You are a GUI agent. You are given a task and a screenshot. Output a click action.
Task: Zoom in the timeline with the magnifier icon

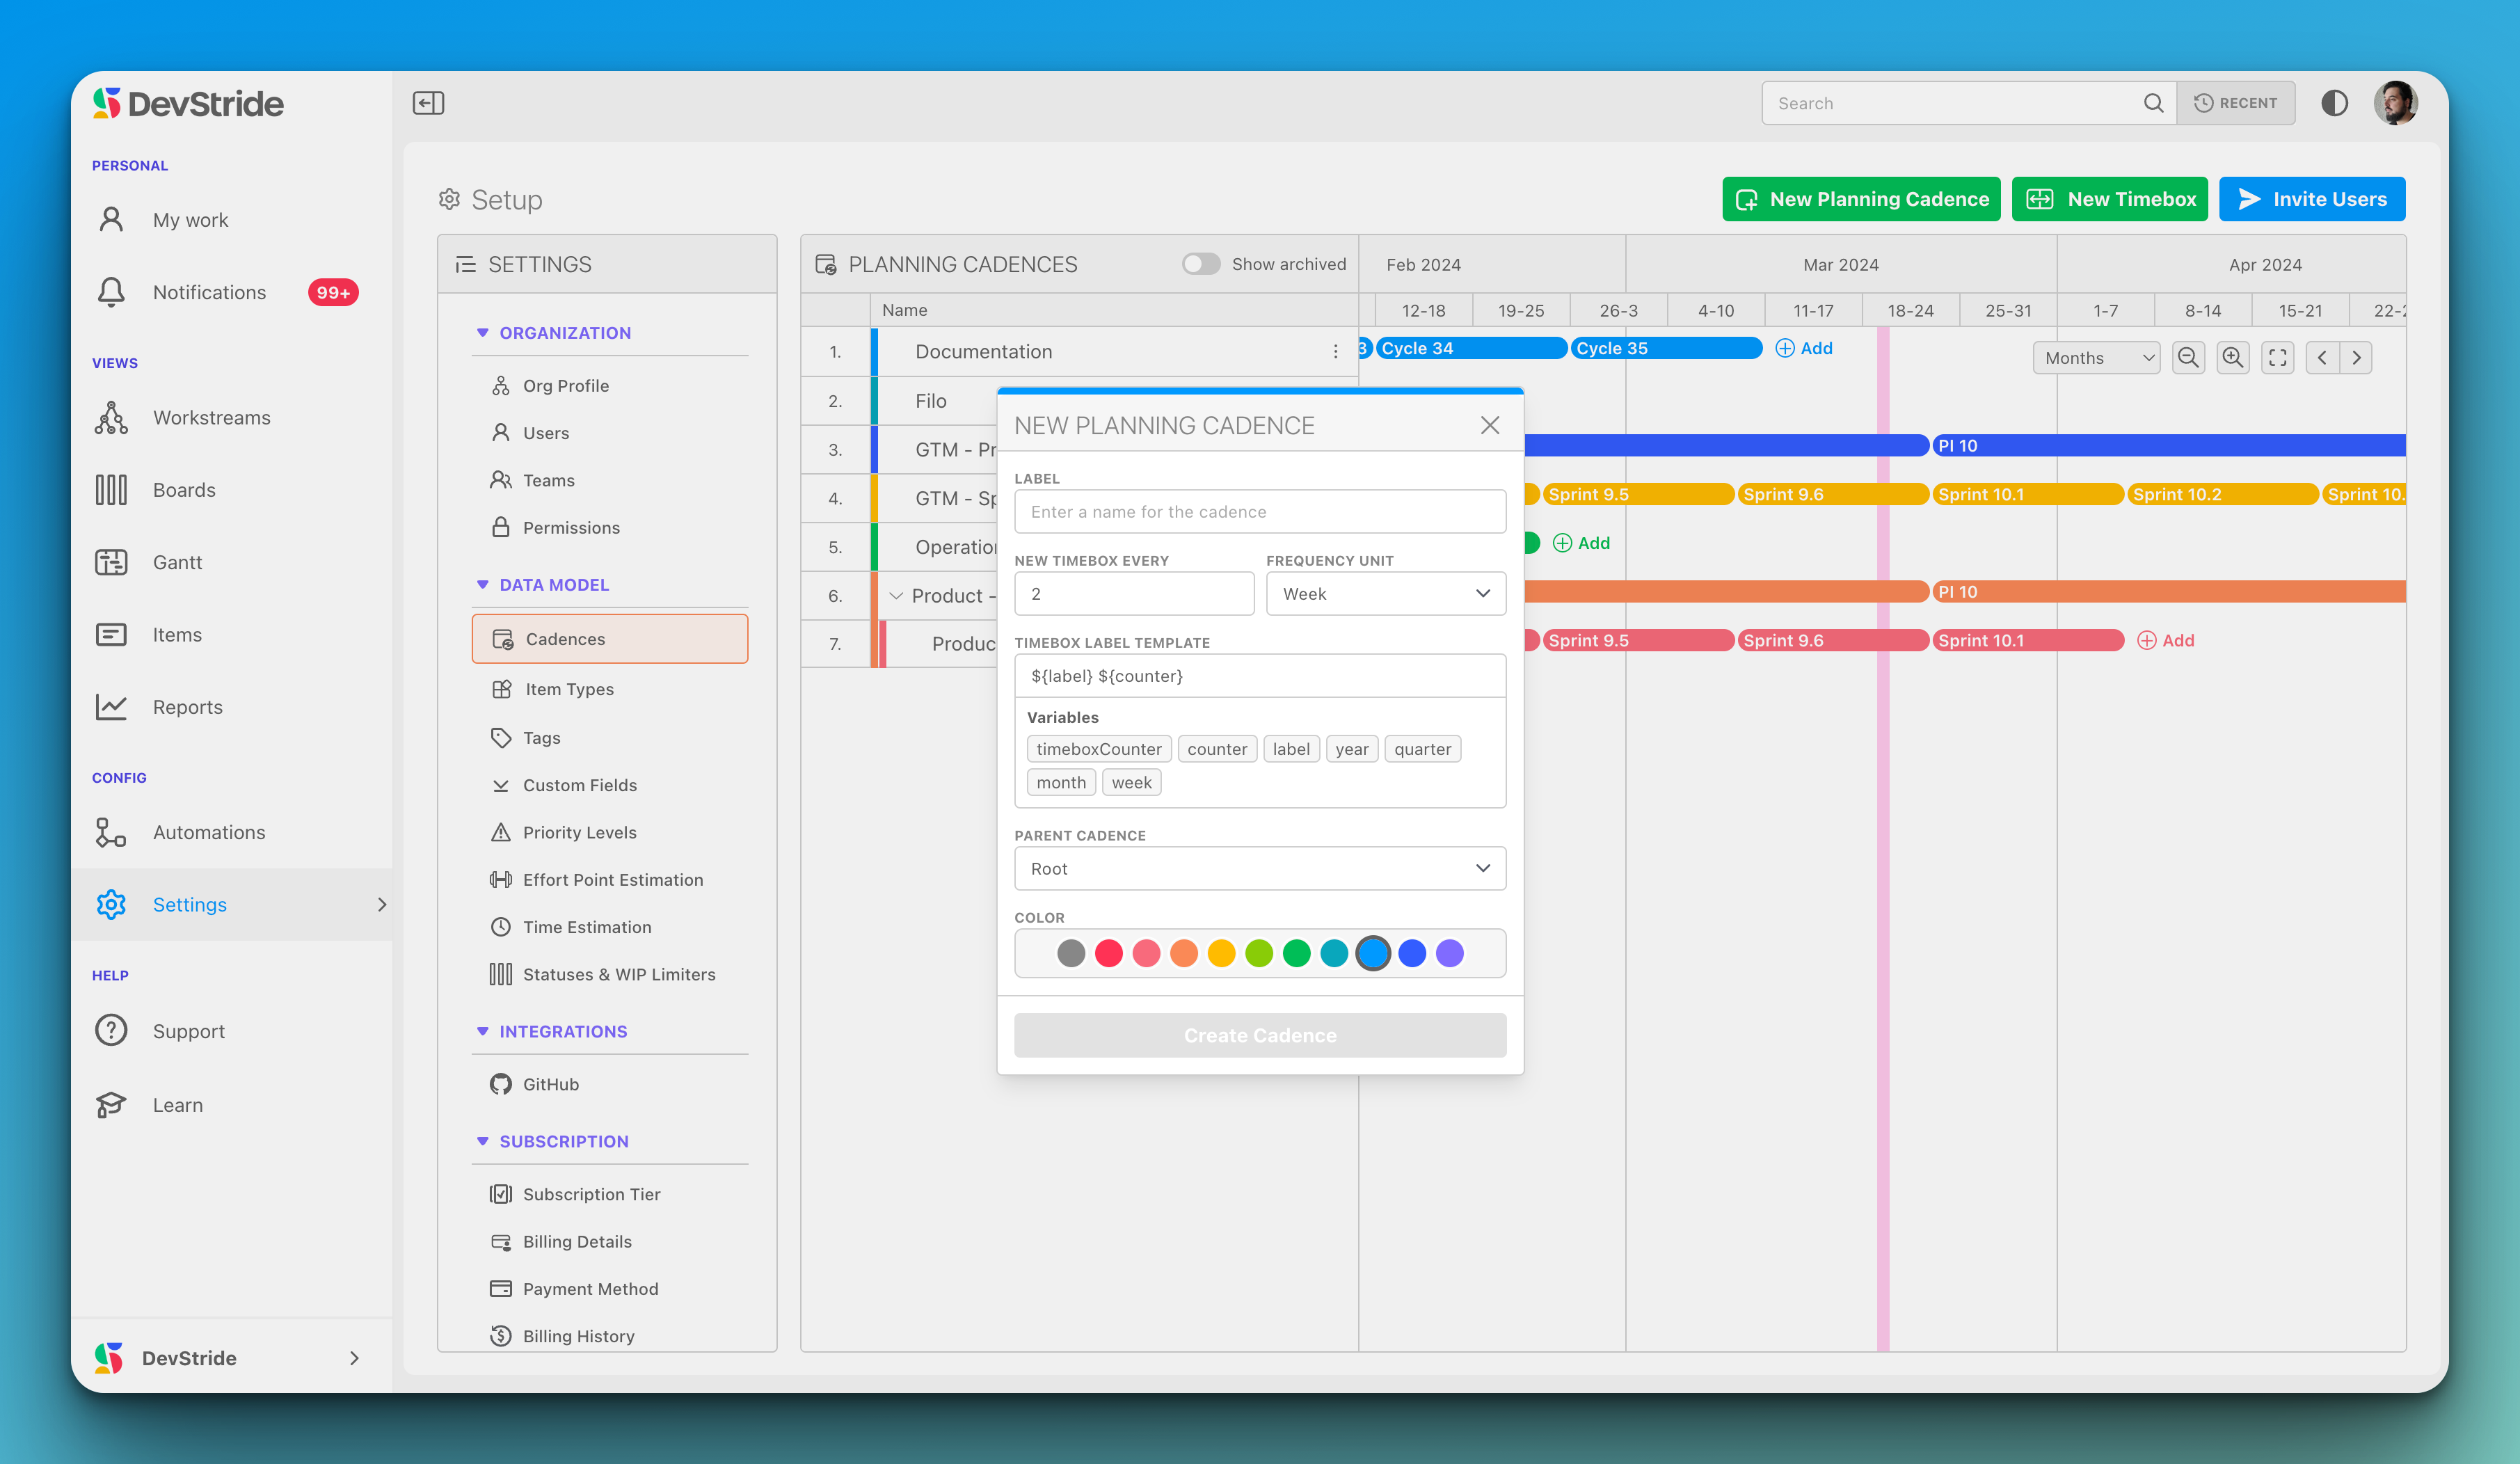(x=2232, y=358)
